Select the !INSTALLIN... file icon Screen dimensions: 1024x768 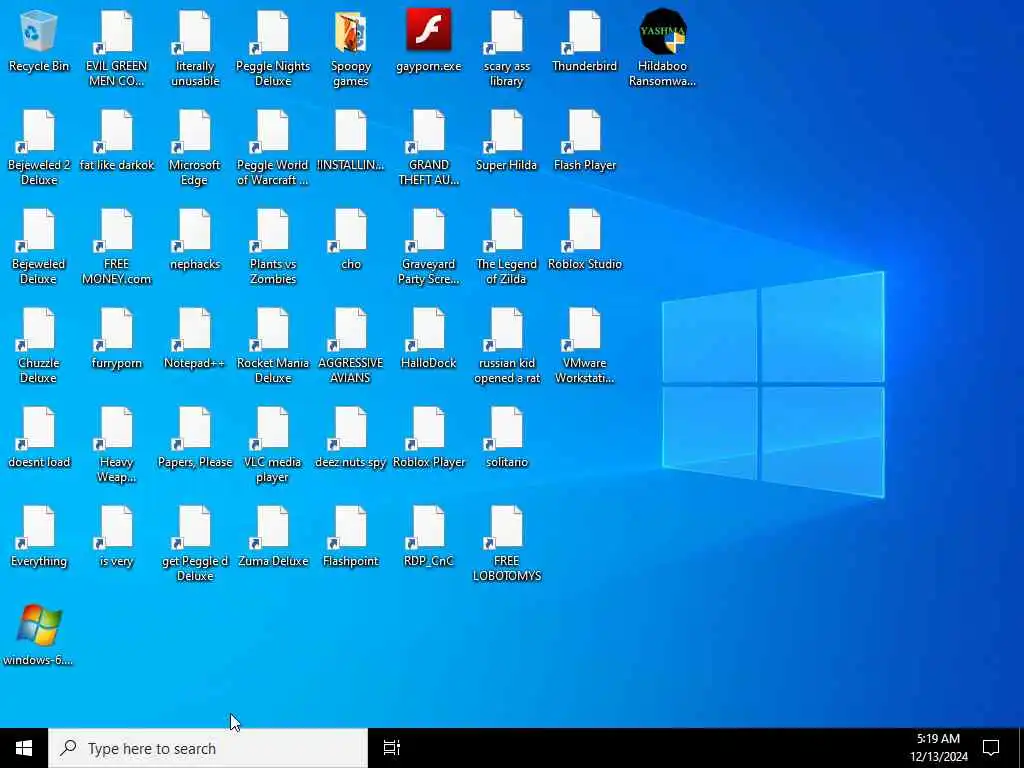[351, 140]
